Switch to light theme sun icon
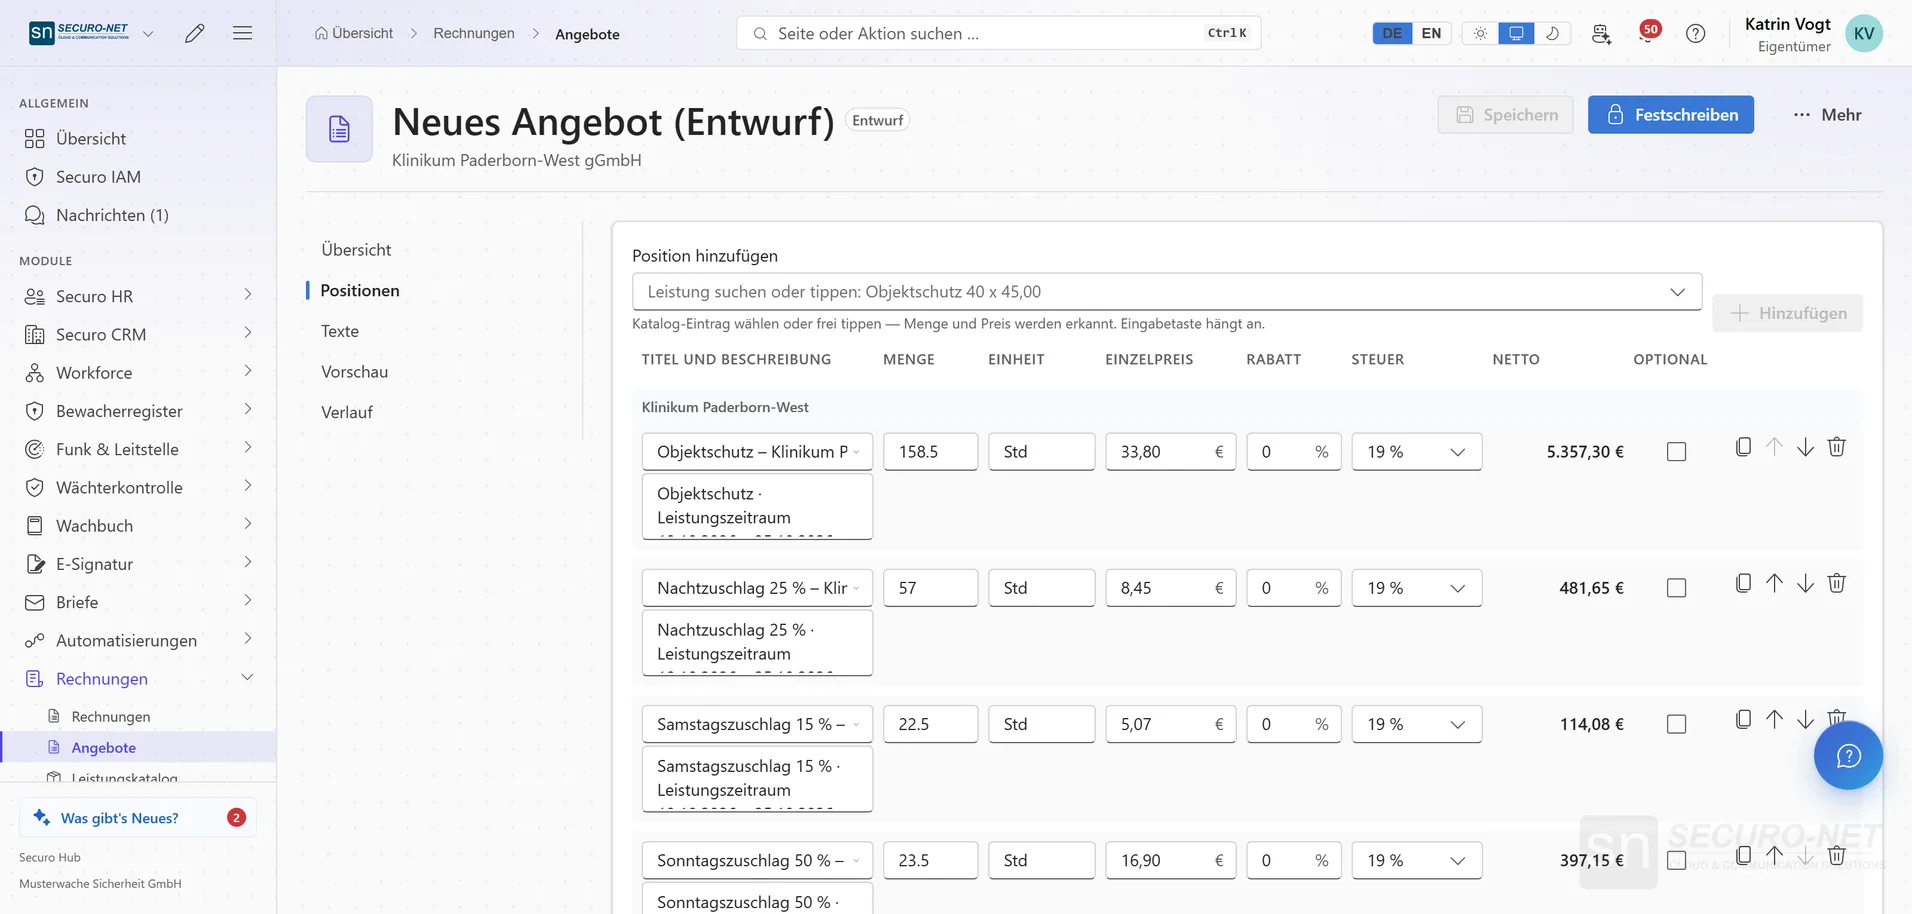 tap(1480, 33)
